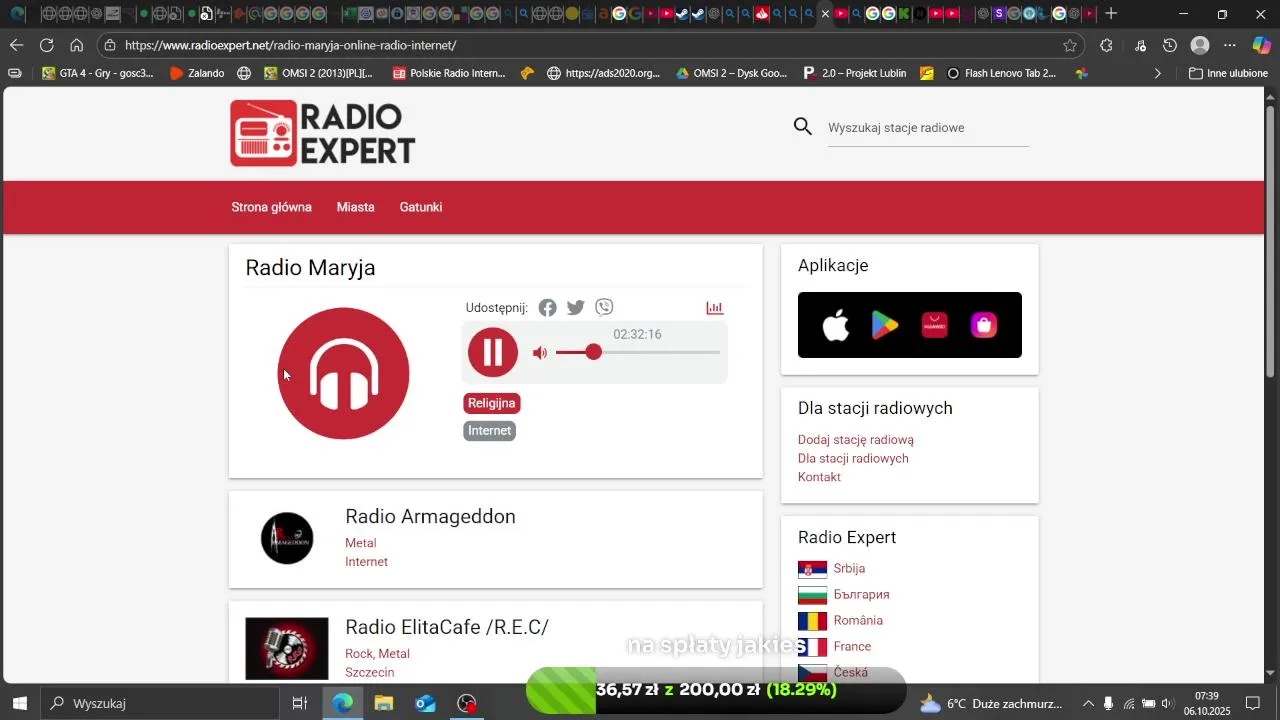Click the address bar URL
Screen dimensions: 1280x720
[x=290, y=45]
